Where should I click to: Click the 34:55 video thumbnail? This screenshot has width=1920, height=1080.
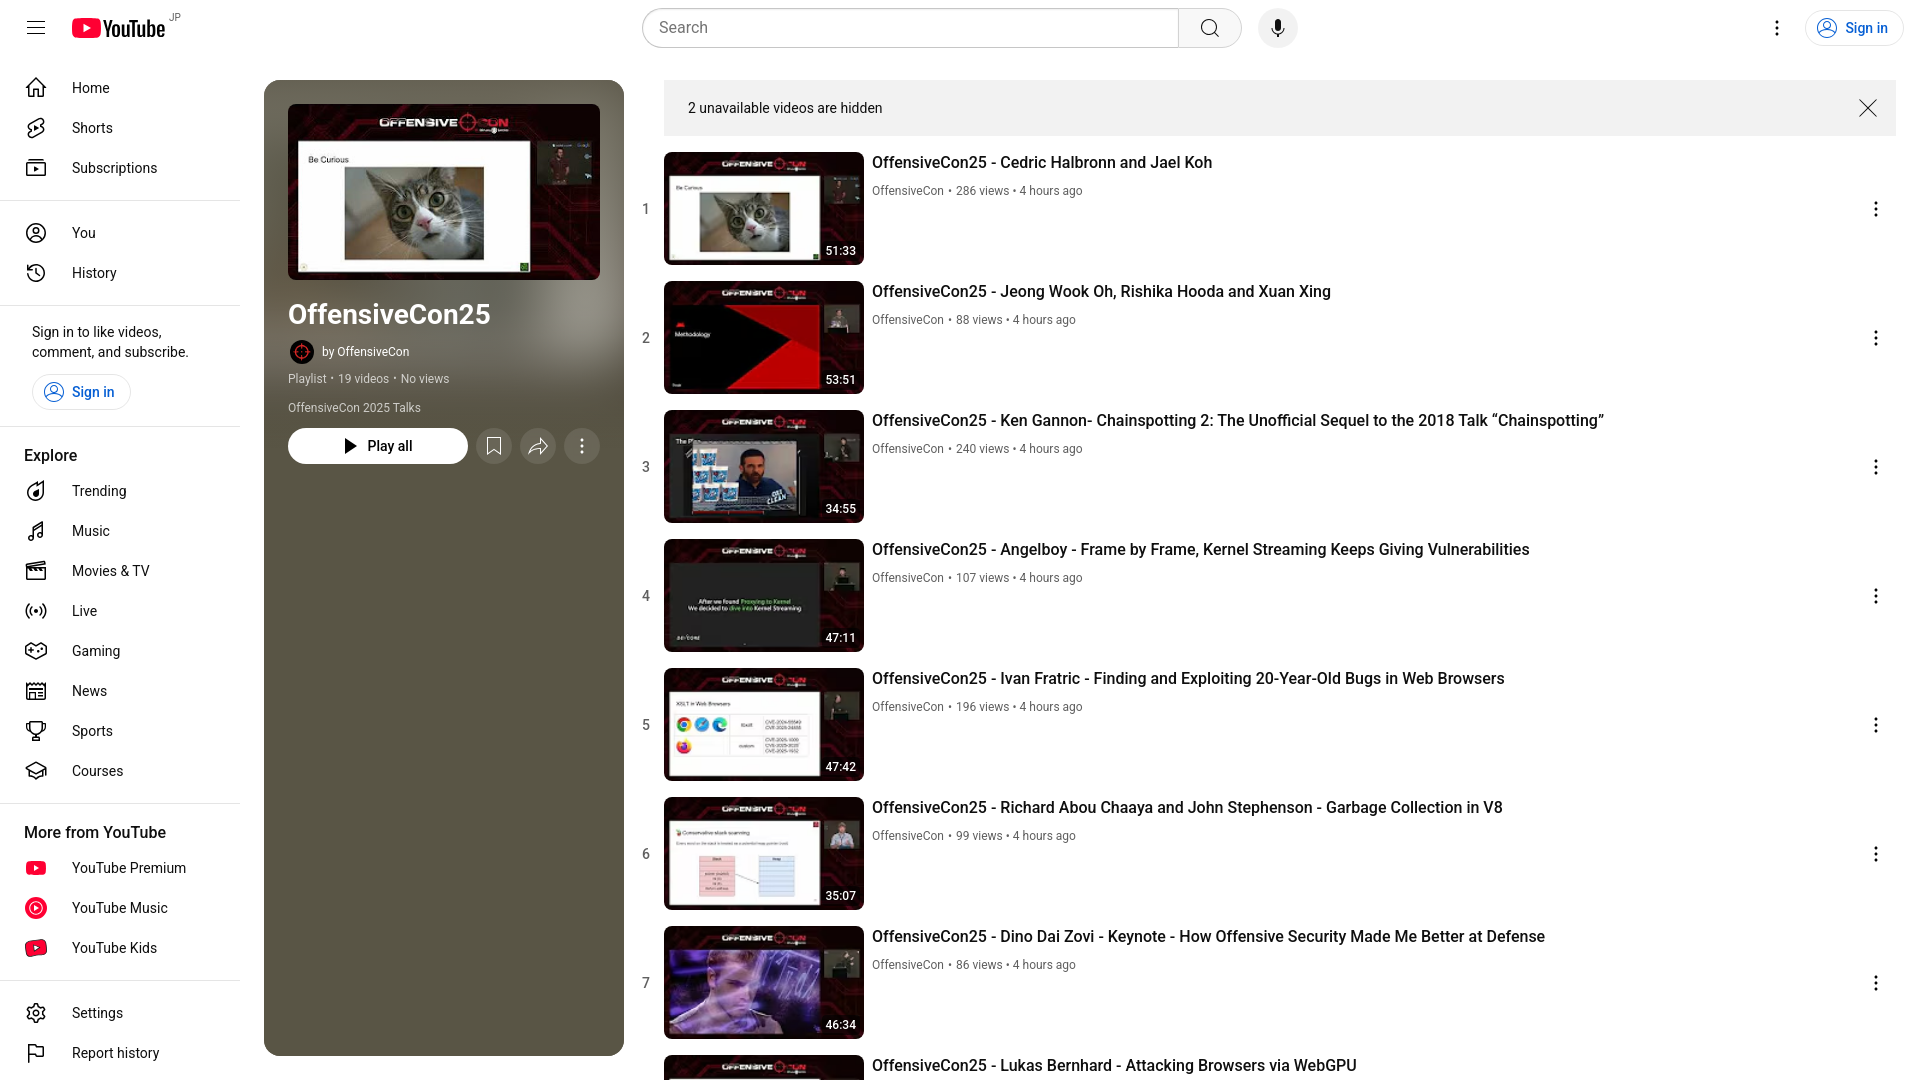pos(764,466)
